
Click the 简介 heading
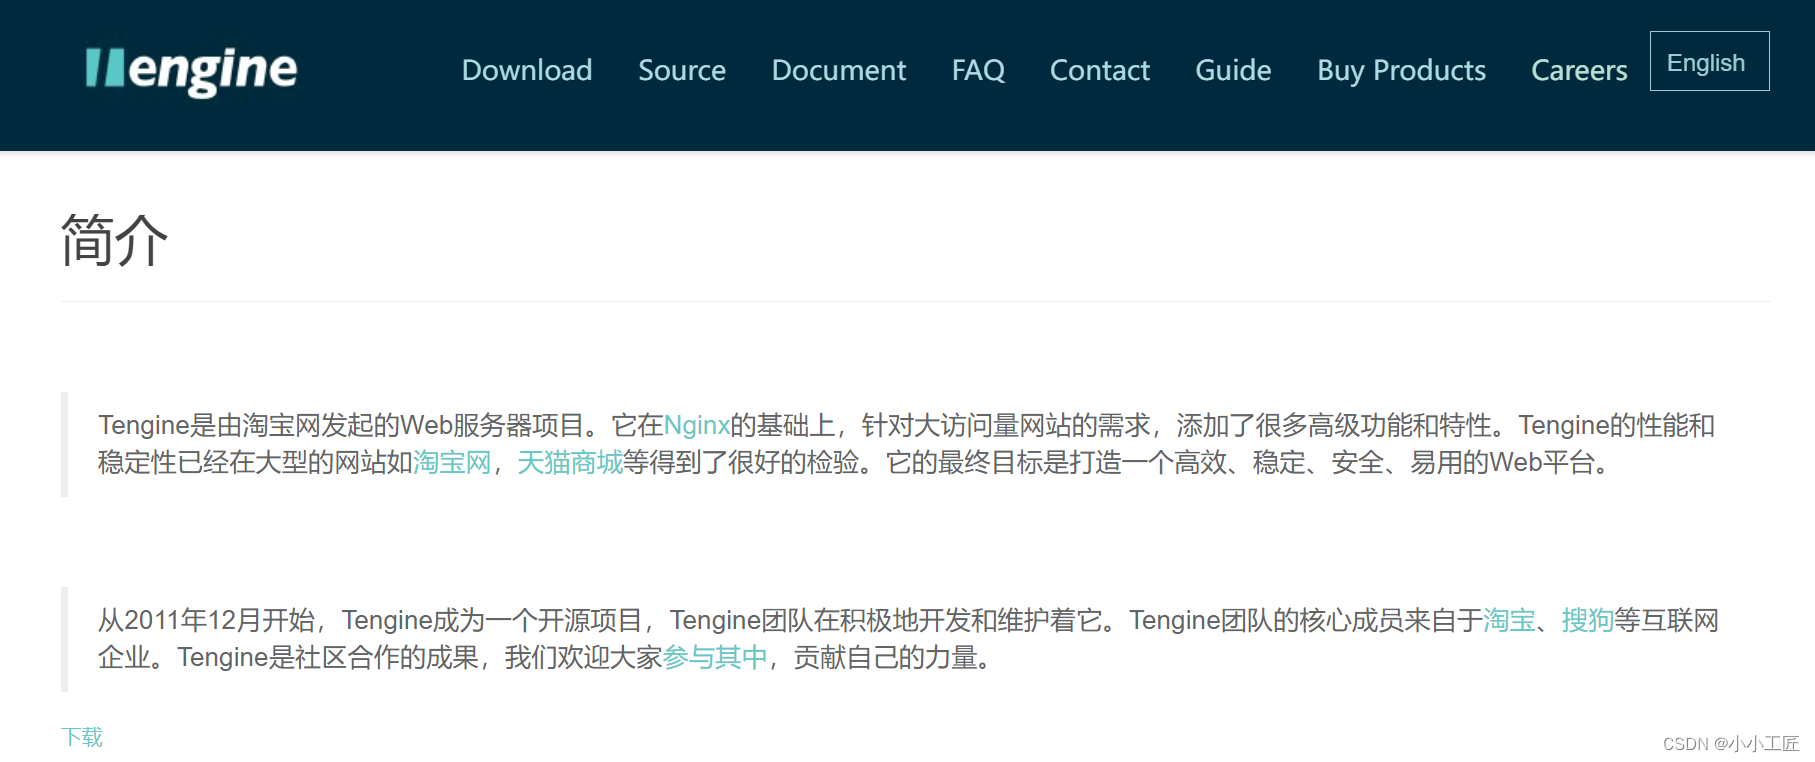coord(114,240)
